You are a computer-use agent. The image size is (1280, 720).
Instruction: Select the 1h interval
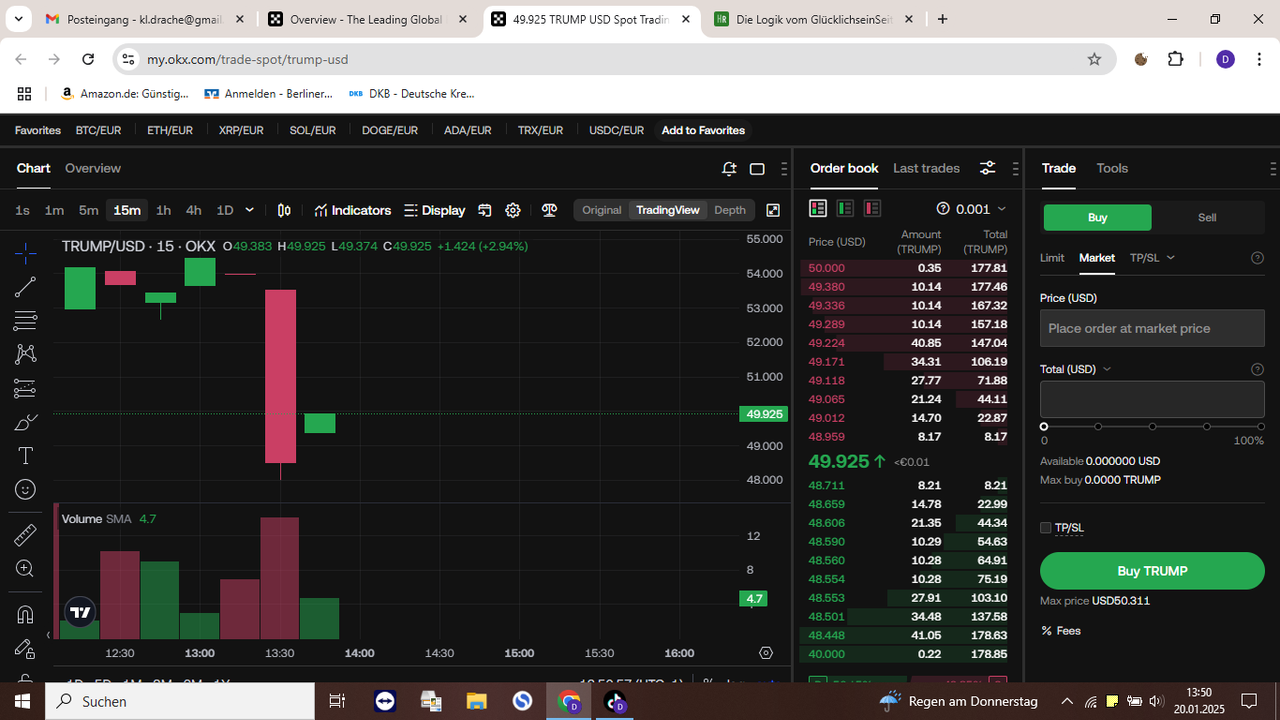coord(163,210)
